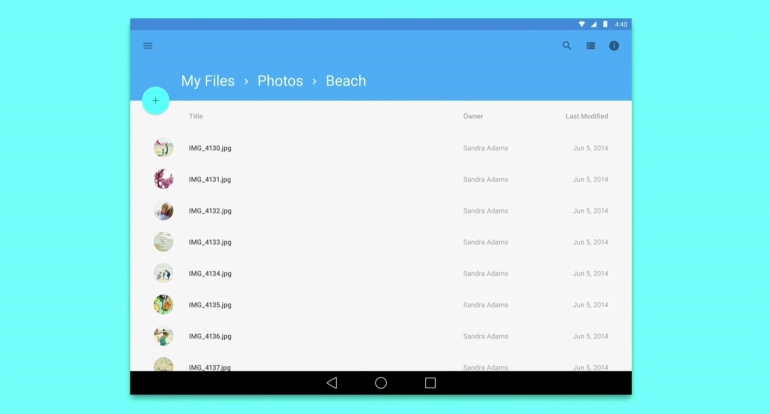Select the Beach breadcrumb
Screen dimensions: 770x414
click(346, 81)
